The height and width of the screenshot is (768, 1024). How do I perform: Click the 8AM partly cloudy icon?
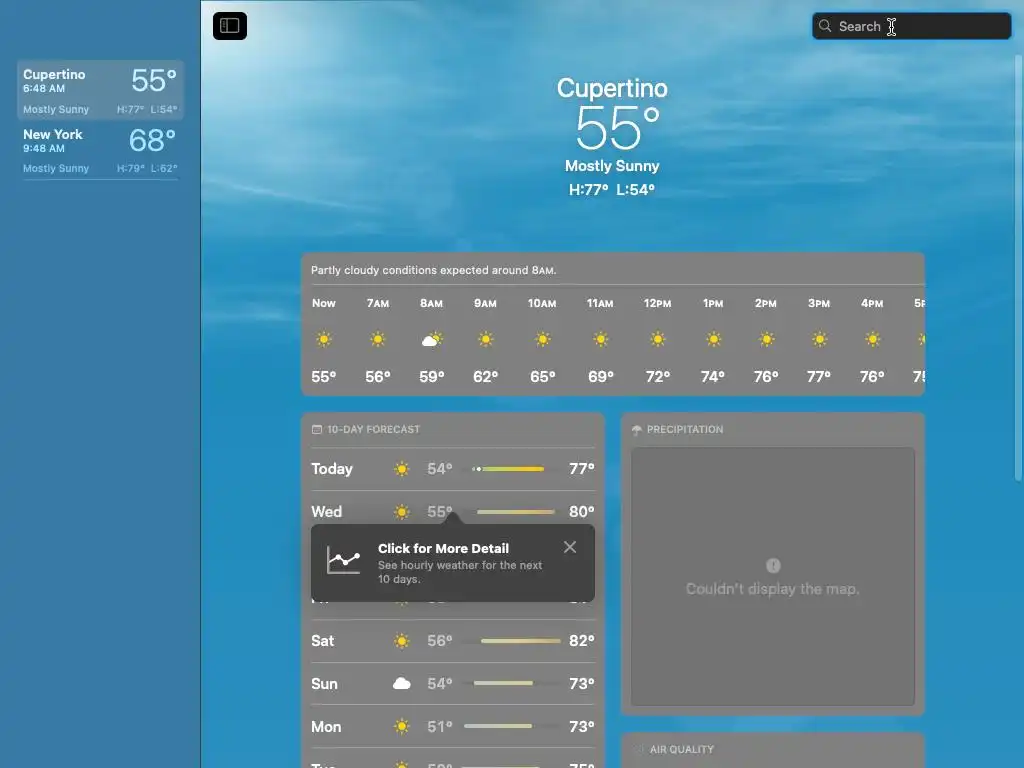click(432, 339)
